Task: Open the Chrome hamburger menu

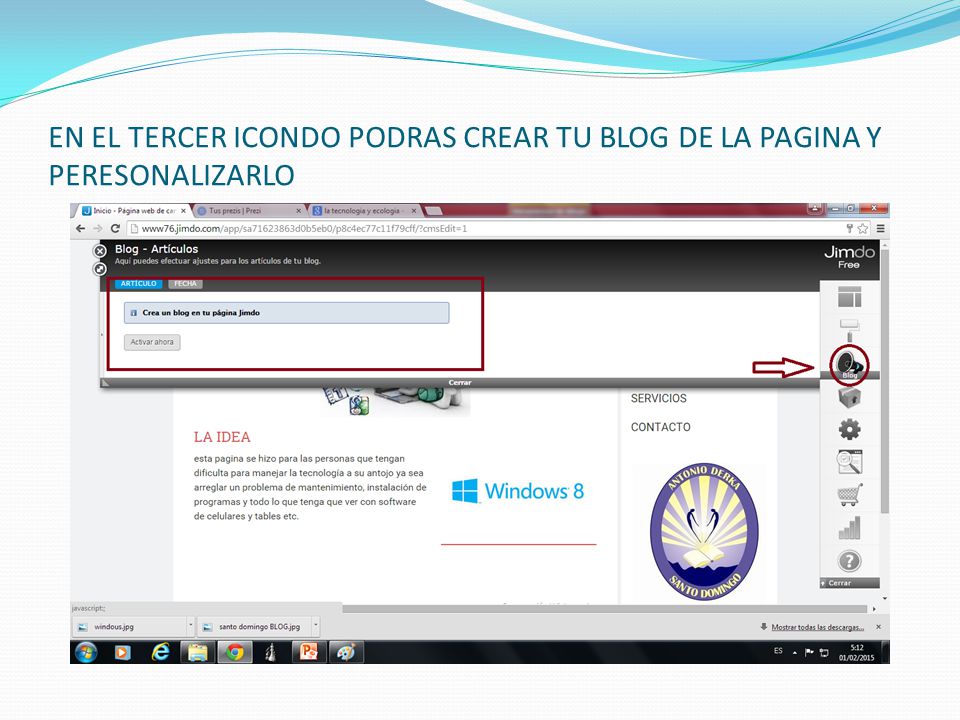Action: 880,228
